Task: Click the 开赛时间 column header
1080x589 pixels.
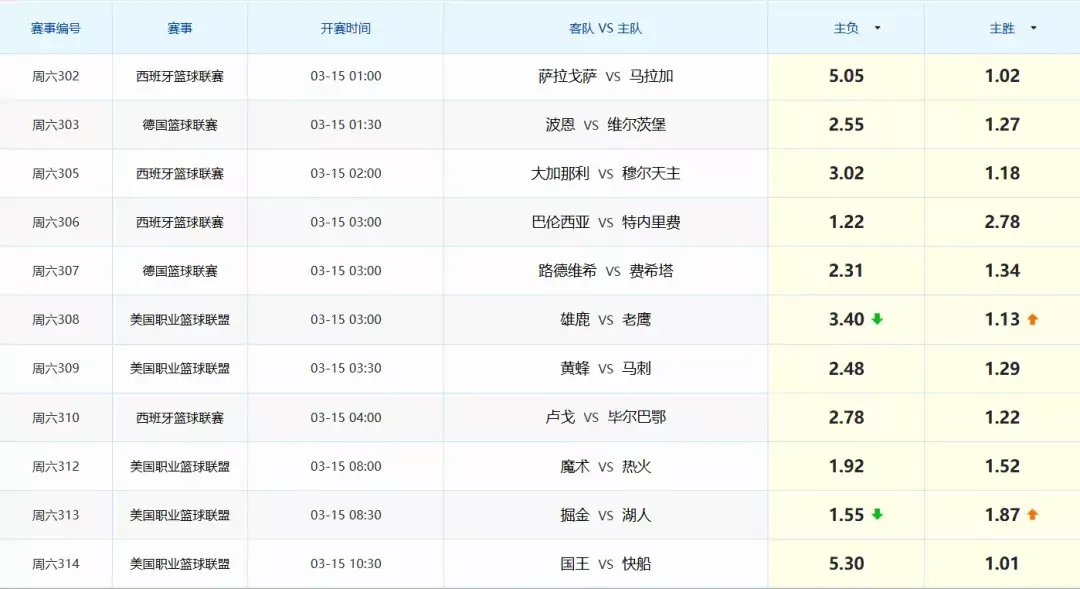Action: (345, 27)
